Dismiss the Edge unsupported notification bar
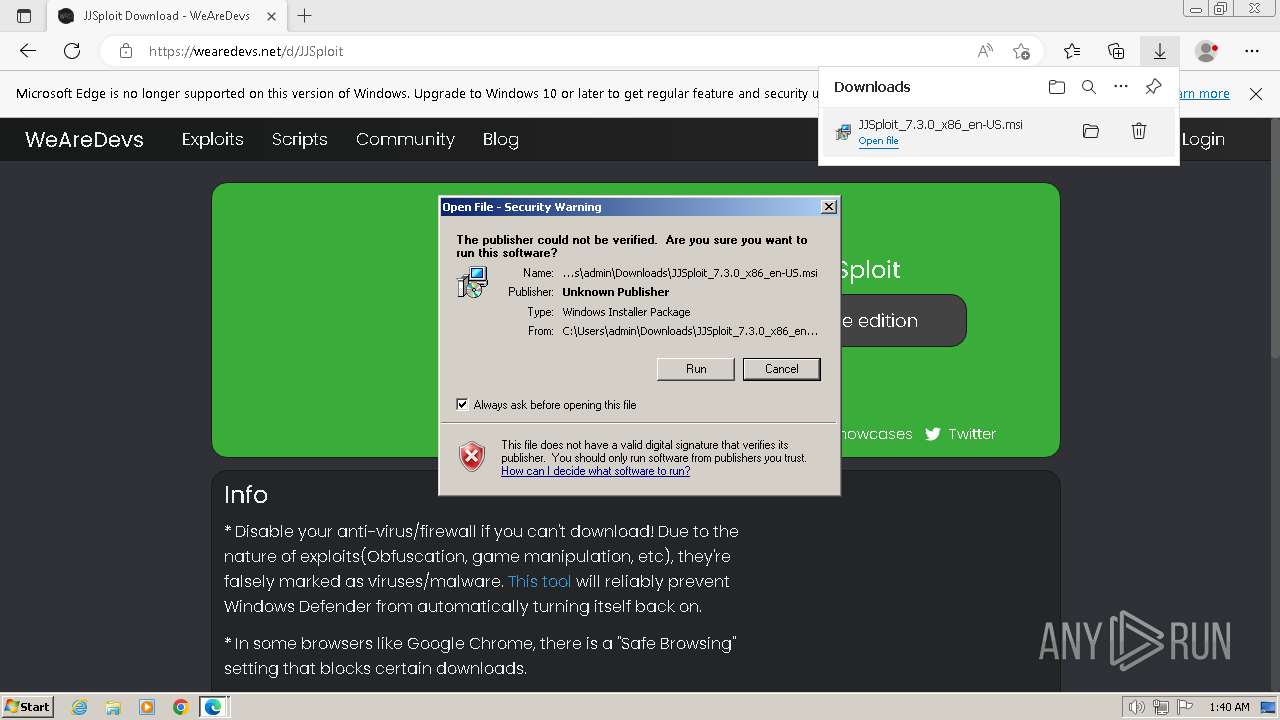 [x=1256, y=94]
